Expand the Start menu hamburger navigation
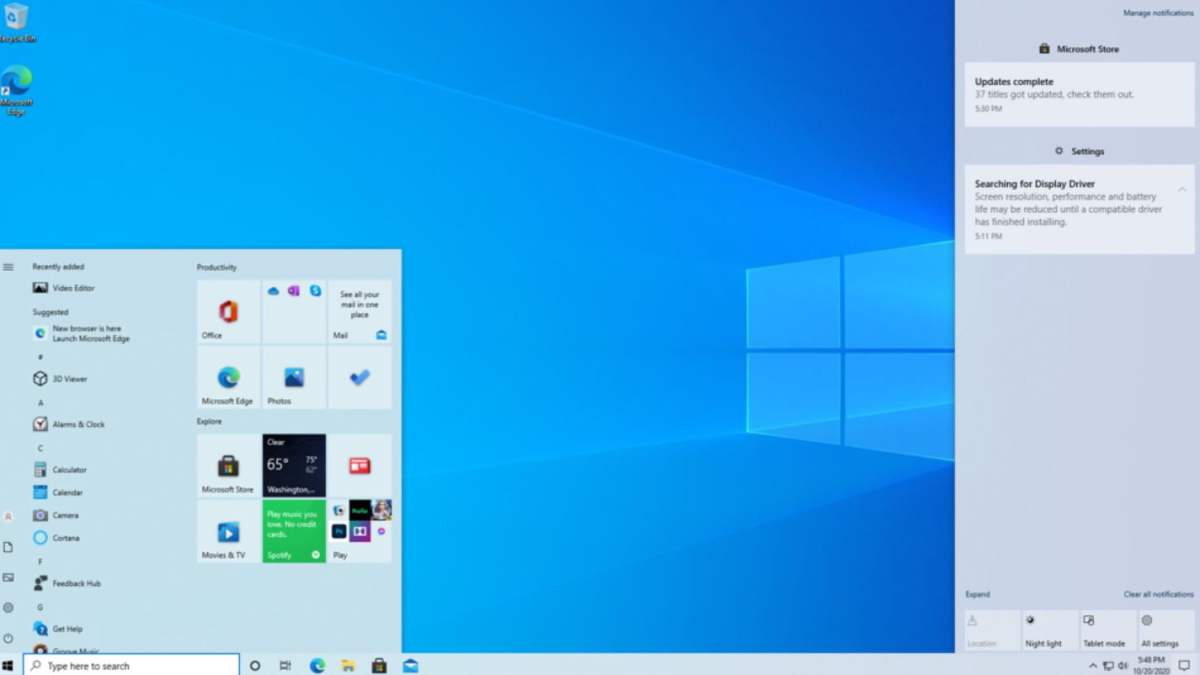Screen dimensions: 1200x675 pos(8,266)
